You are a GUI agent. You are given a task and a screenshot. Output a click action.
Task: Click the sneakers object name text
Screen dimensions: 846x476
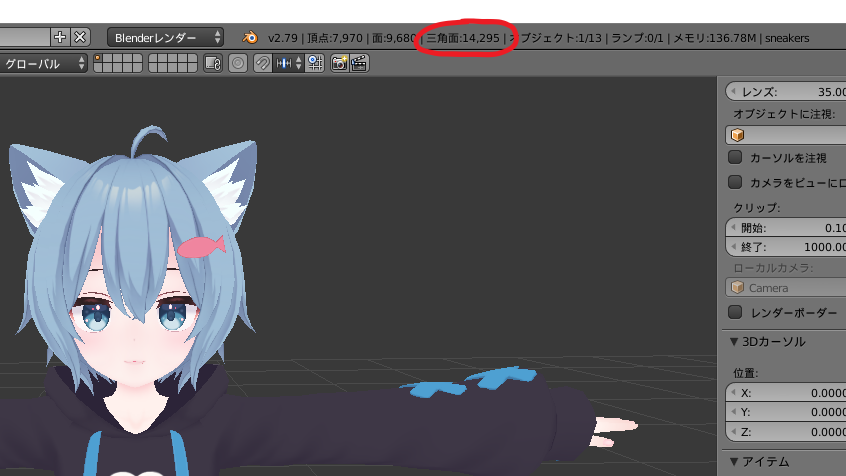coord(787,38)
